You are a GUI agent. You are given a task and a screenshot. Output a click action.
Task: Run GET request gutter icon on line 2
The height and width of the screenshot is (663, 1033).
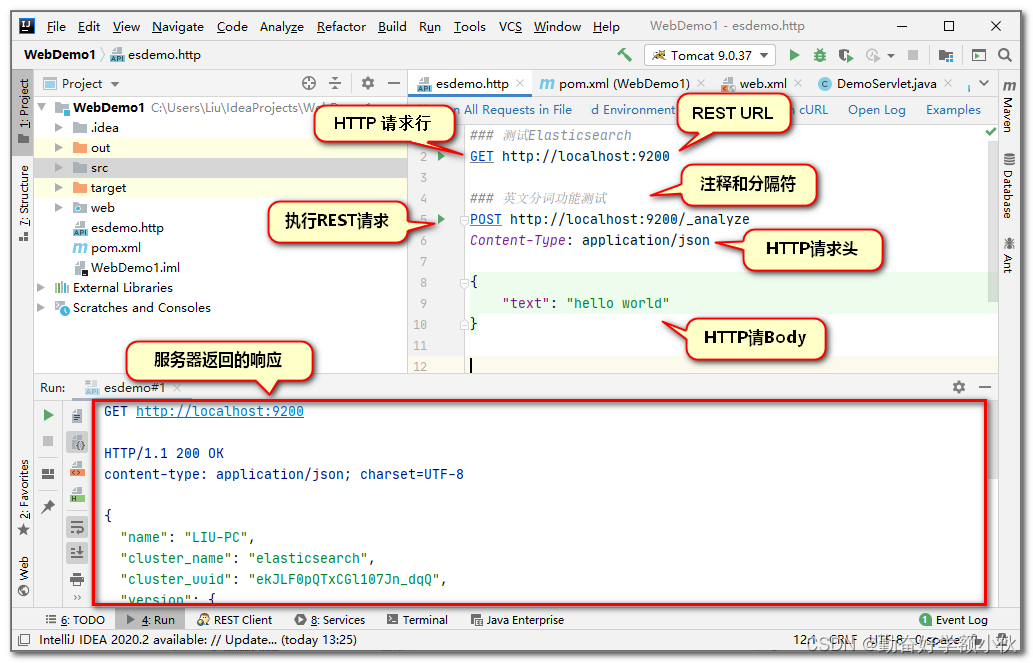tap(441, 156)
